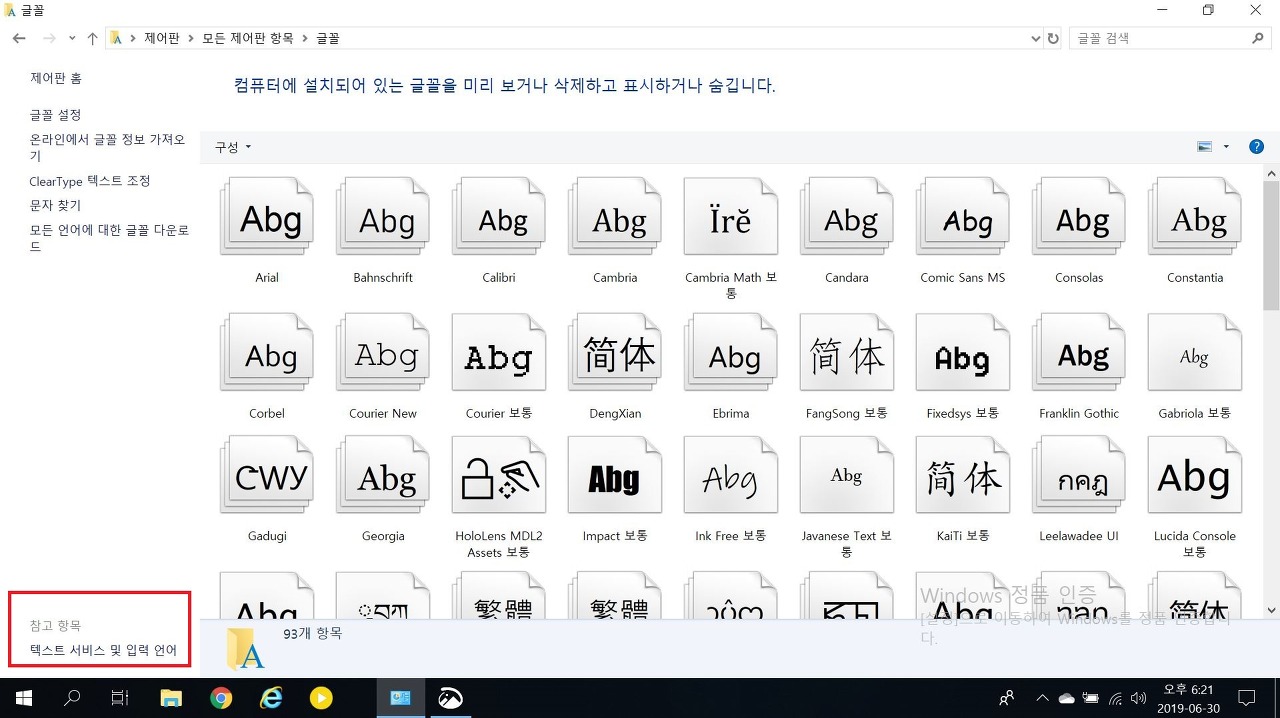
Task: Open the HoloLens MDL2 Assets font
Action: tap(499, 477)
